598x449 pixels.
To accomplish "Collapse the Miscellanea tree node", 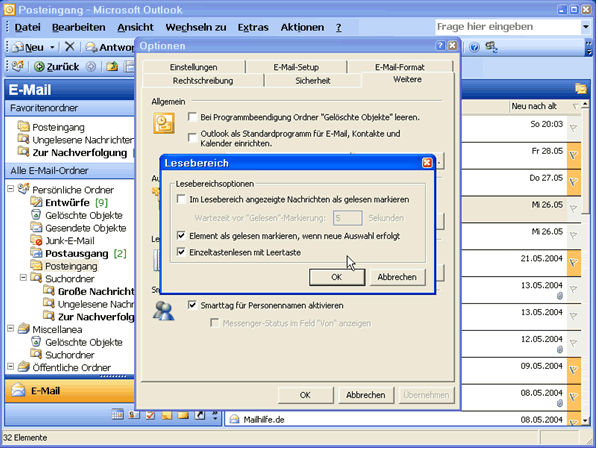I will point(11,328).
